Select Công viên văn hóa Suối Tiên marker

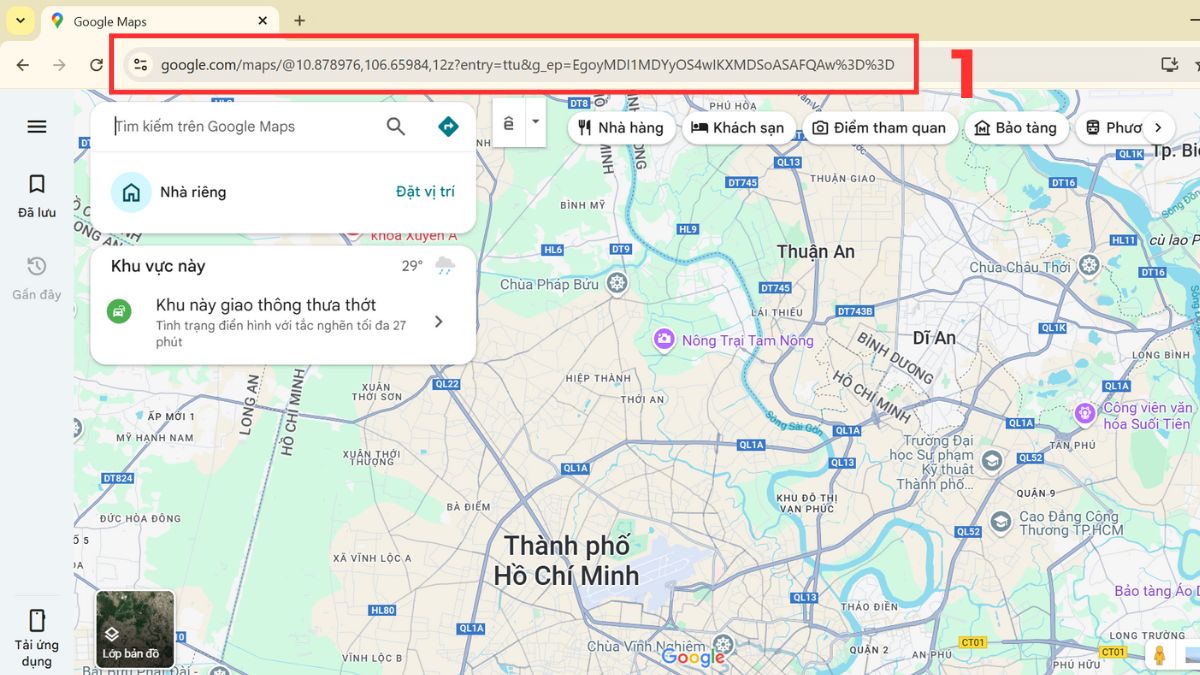click(x=1085, y=413)
